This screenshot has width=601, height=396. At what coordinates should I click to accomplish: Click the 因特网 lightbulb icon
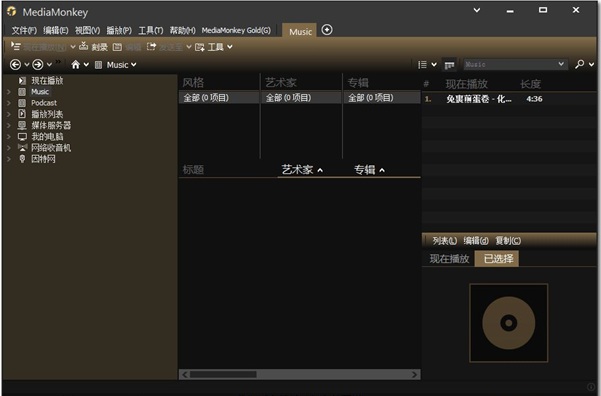click(x=22, y=159)
